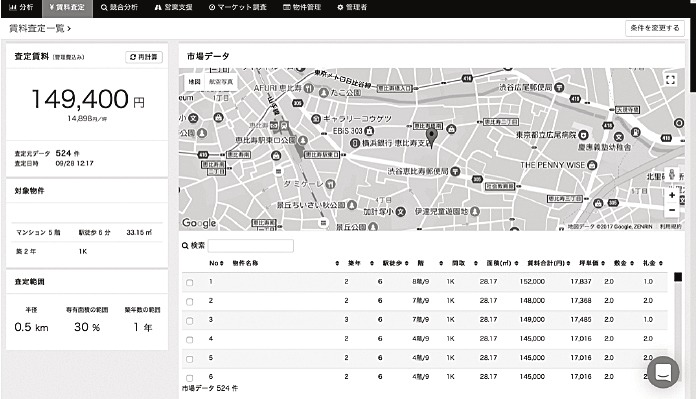Toggle fullscreen view of the map

[670, 80]
